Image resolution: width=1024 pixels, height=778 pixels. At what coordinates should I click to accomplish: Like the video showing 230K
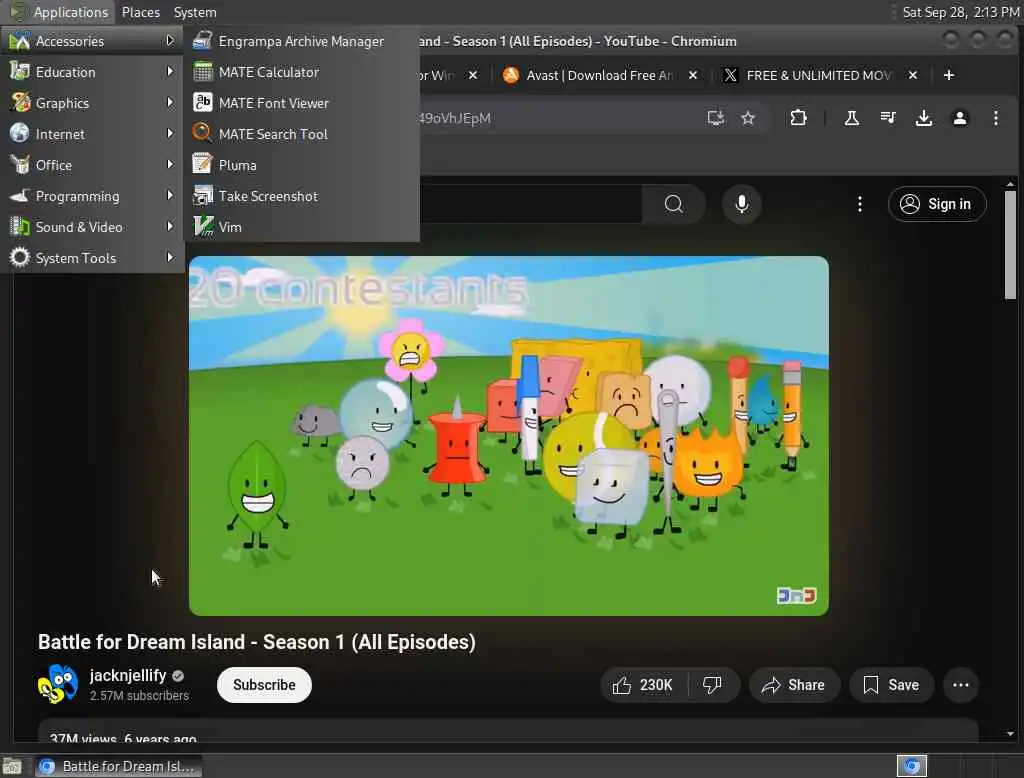pos(643,685)
